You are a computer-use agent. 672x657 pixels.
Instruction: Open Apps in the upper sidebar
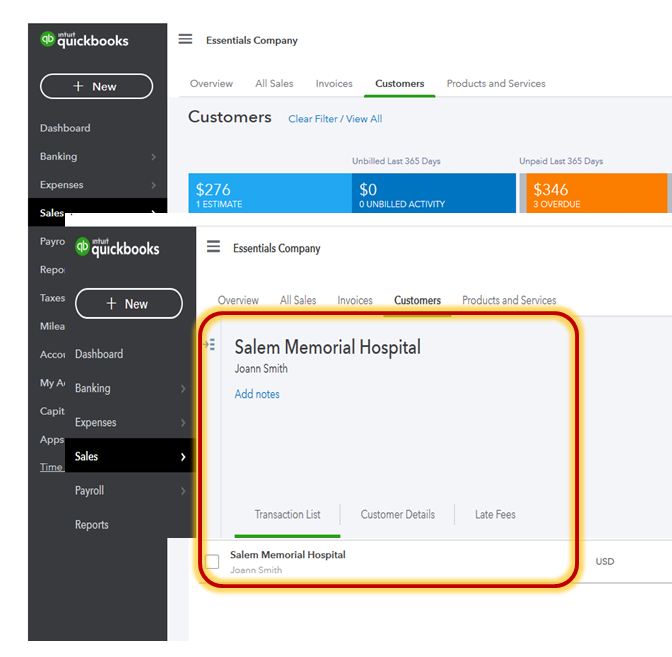coord(52,440)
